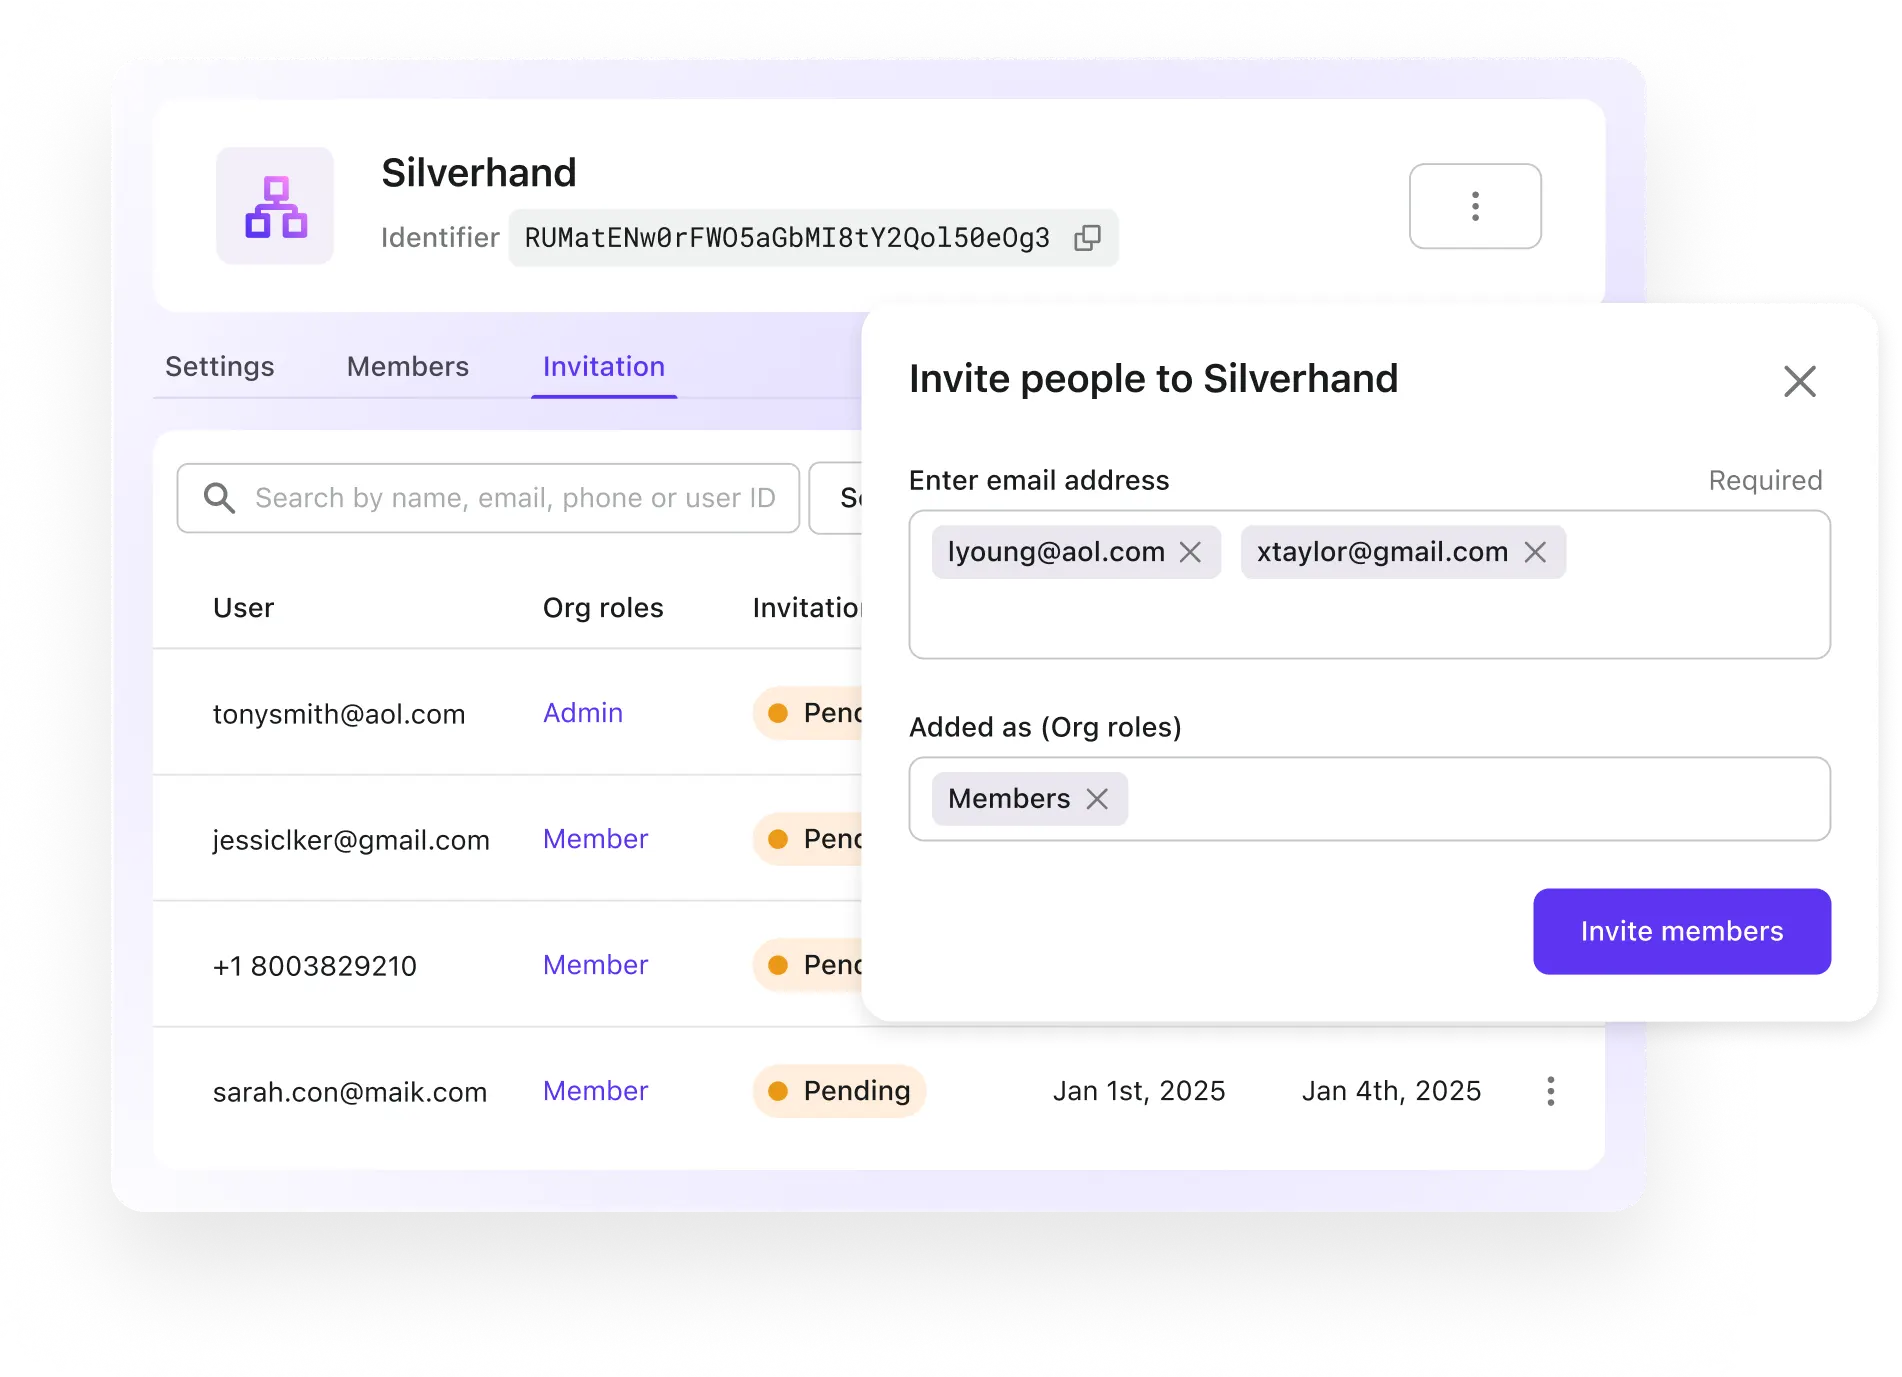This screenshot has height=1377, width=1902.
Task: Click the Invite members button
Action: point(1681,931)
